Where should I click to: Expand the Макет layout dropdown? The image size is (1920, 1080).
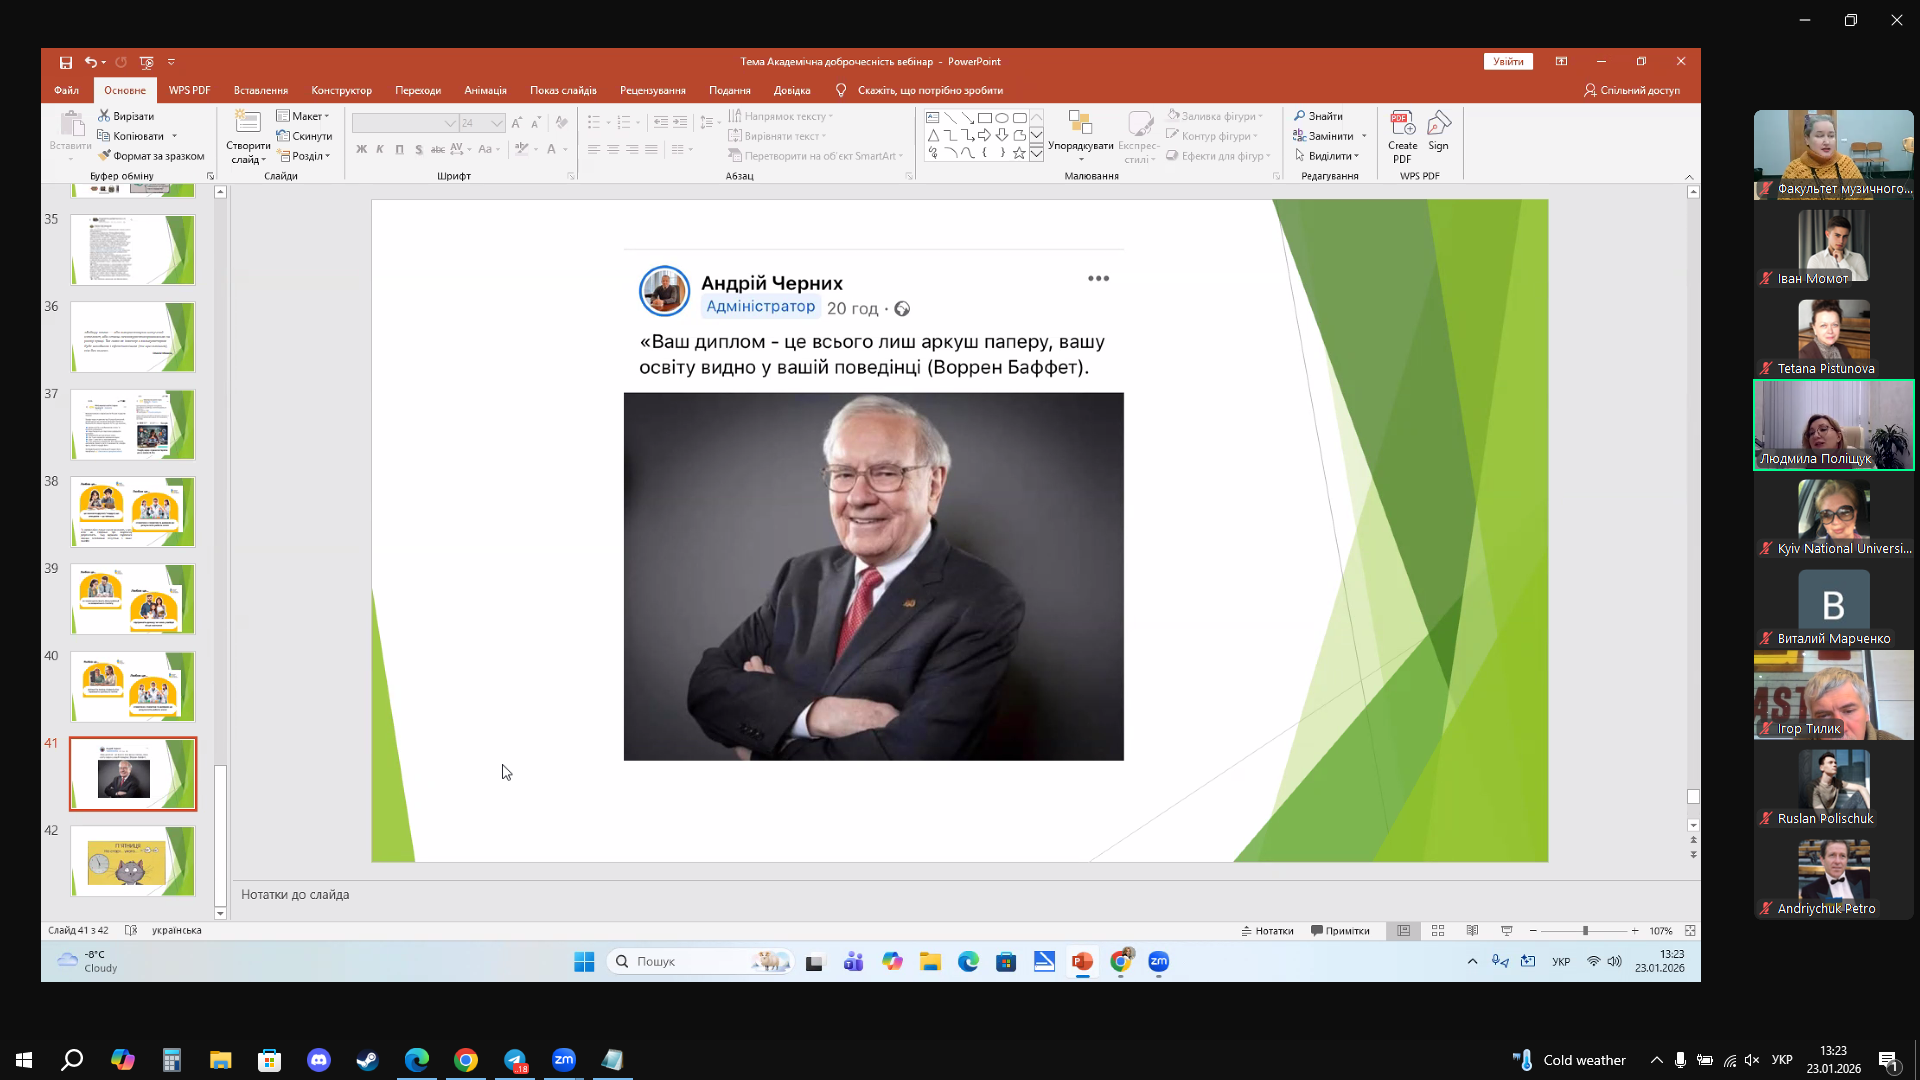[303, 116]
